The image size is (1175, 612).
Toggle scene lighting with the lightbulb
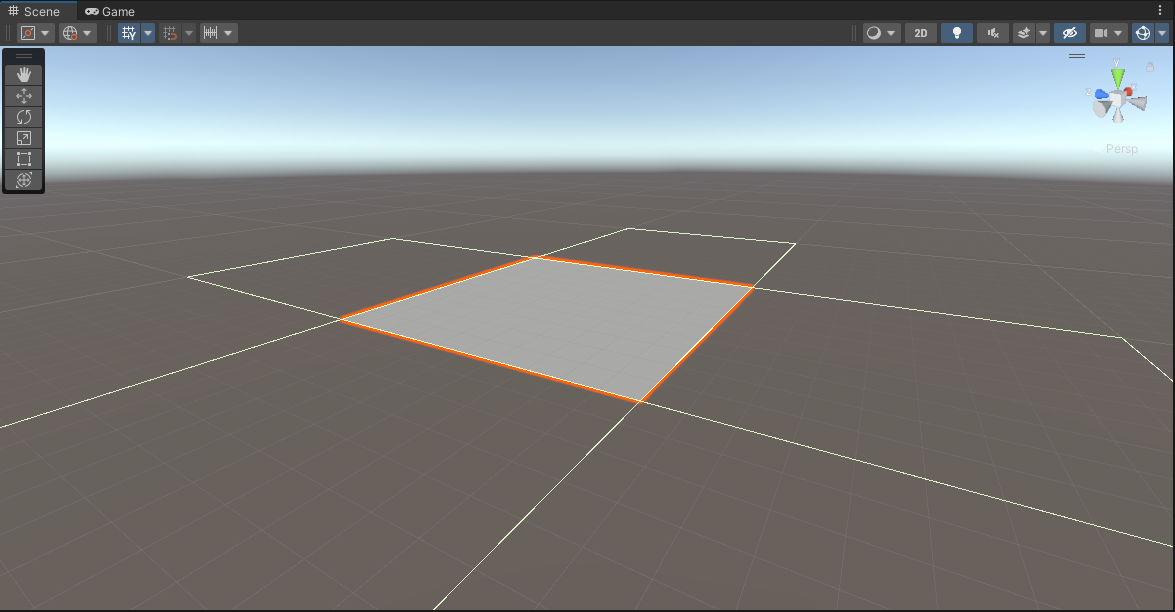click(956, 33)
